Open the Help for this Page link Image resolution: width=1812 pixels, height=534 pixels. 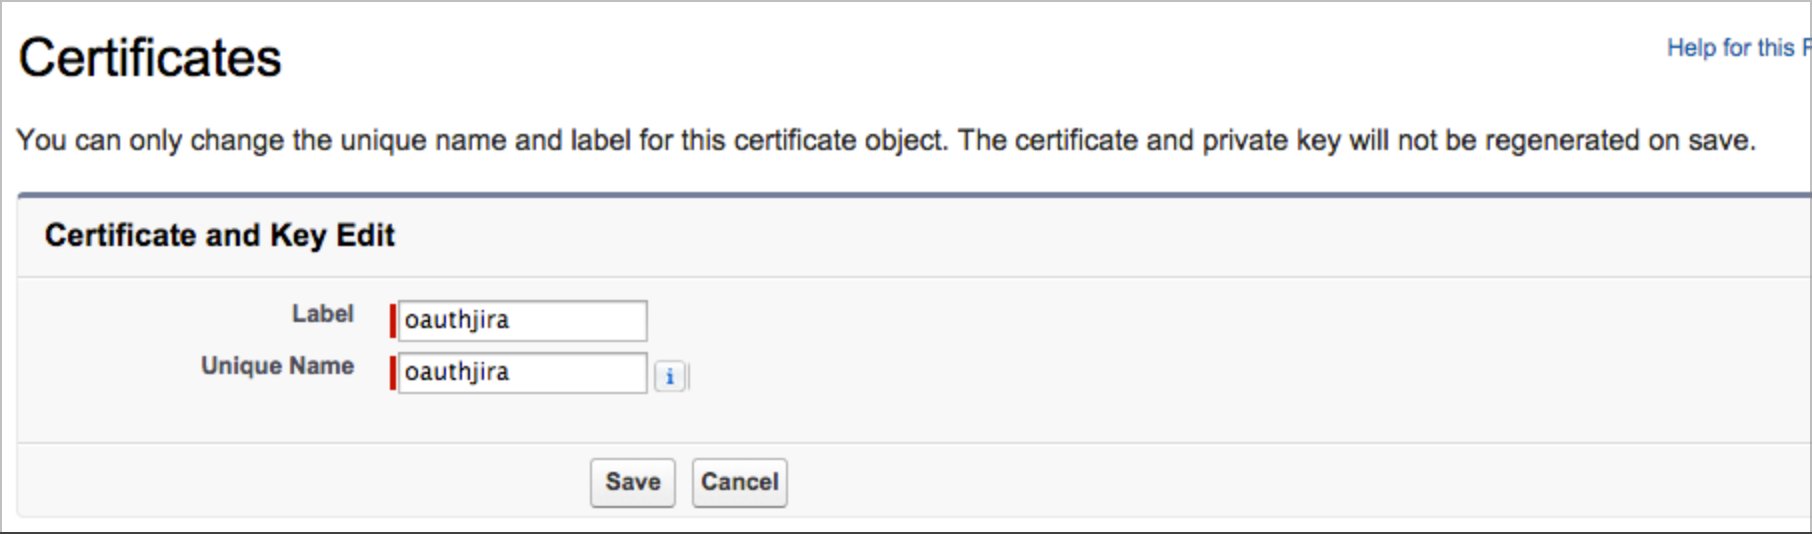point(1737,48)
